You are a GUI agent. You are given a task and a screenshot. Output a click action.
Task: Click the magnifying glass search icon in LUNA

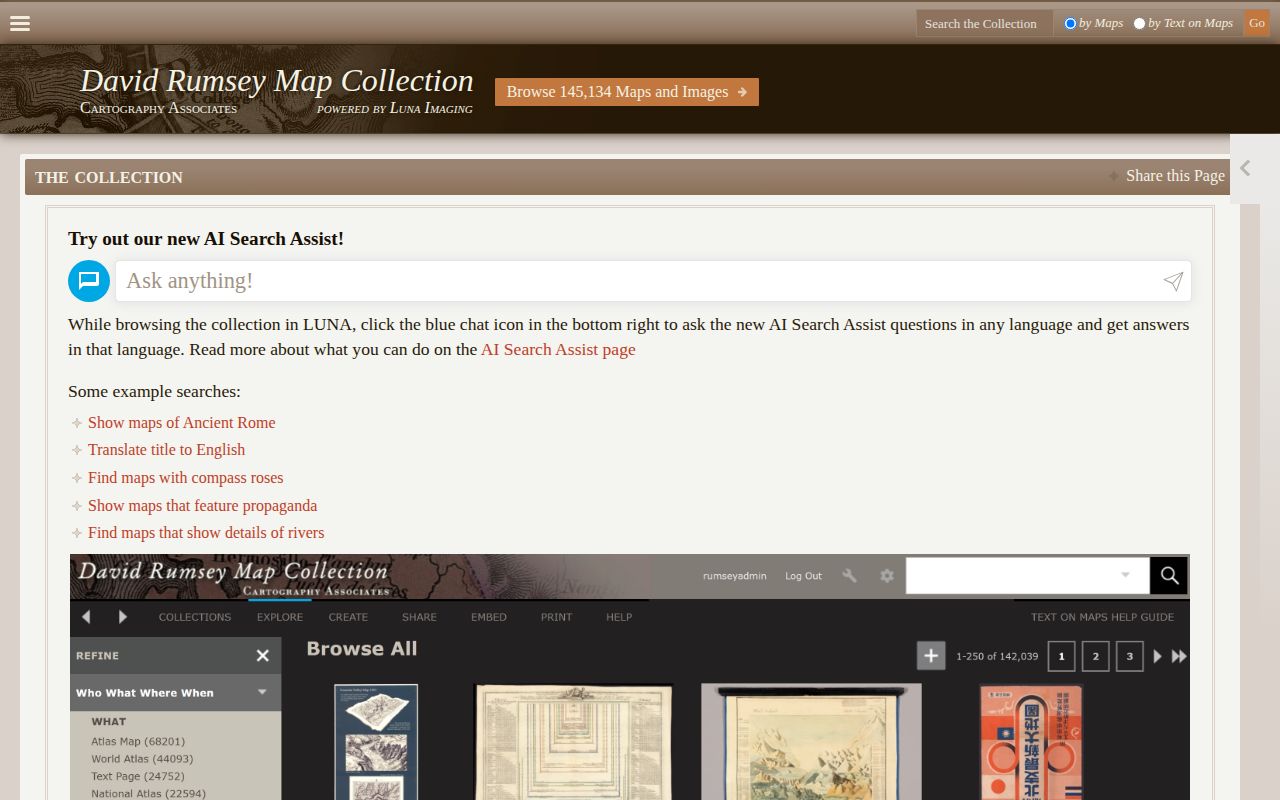pos(1168,576)
